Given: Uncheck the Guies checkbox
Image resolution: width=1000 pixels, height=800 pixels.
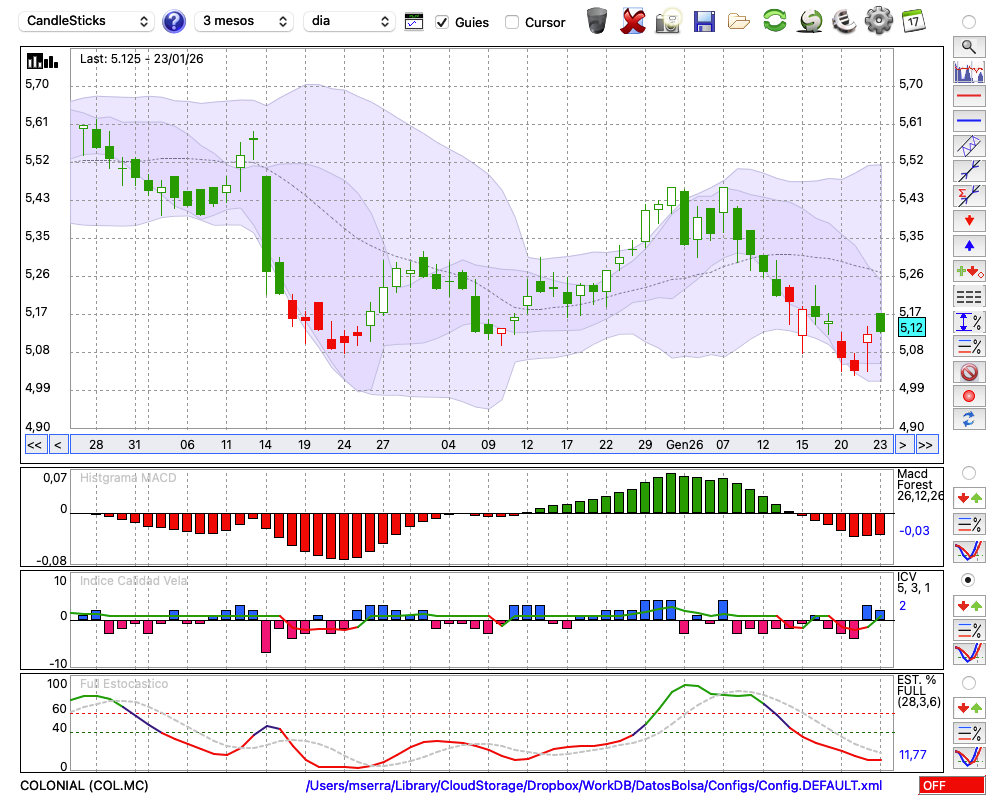Looking at the screenshot, I should pos(442,22).
